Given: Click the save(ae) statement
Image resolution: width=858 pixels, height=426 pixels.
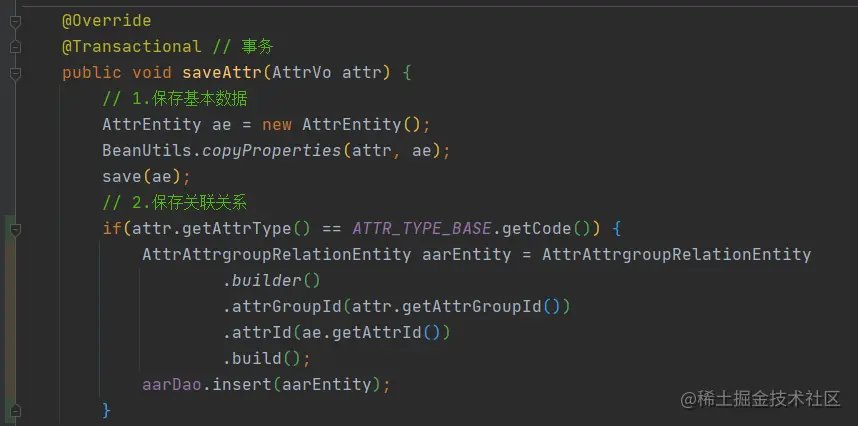Looking at the screenshot, I should tap(146, 177).
